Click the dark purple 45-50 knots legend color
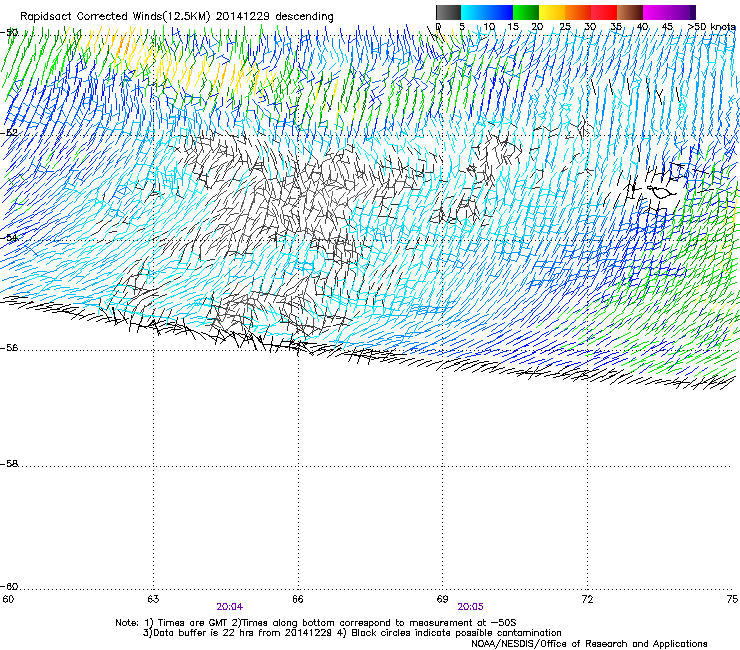 coord(682,12)
